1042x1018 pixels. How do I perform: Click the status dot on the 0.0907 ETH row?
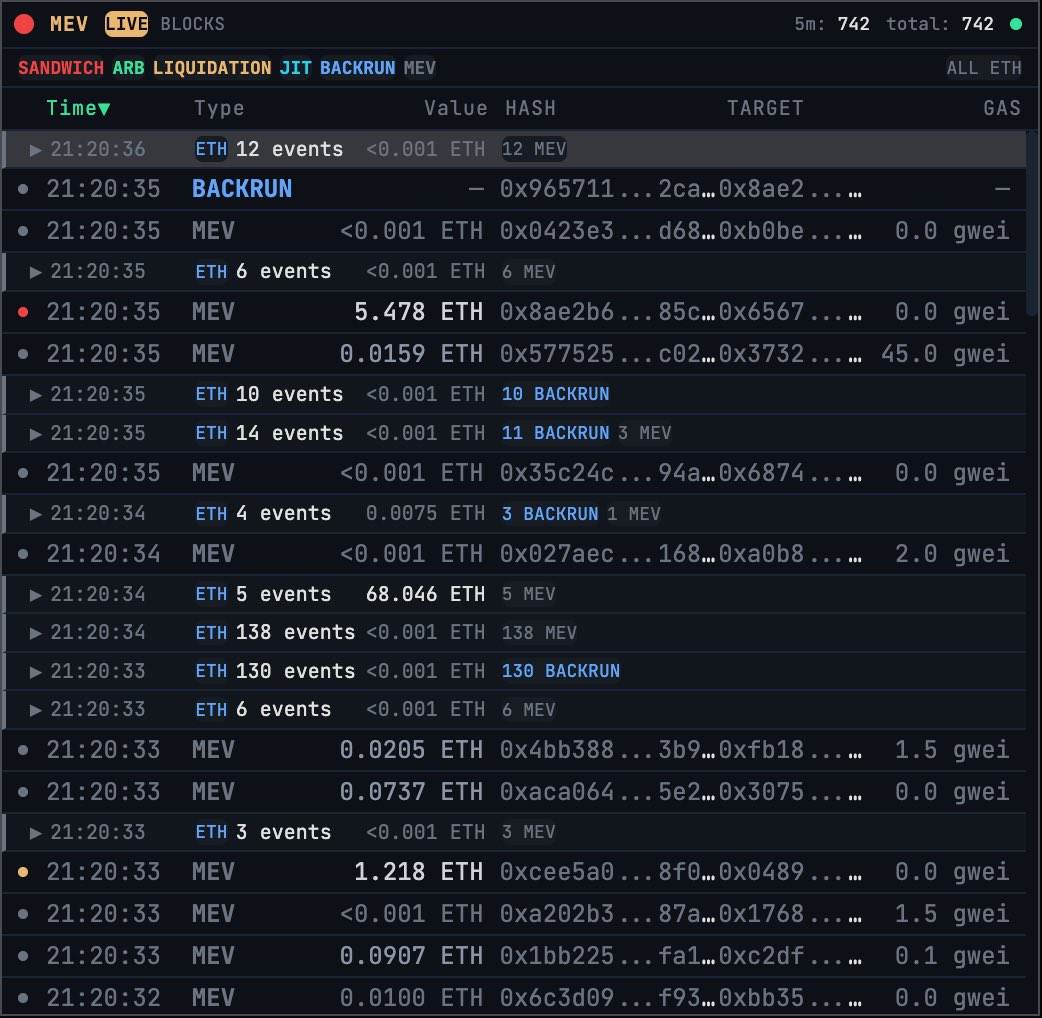[x=23, y=956]
